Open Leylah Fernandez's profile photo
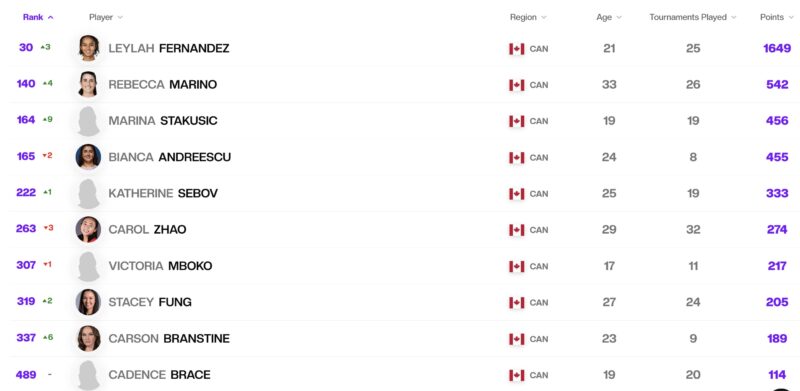Screen dimensions: 800x391 point(89,48)
